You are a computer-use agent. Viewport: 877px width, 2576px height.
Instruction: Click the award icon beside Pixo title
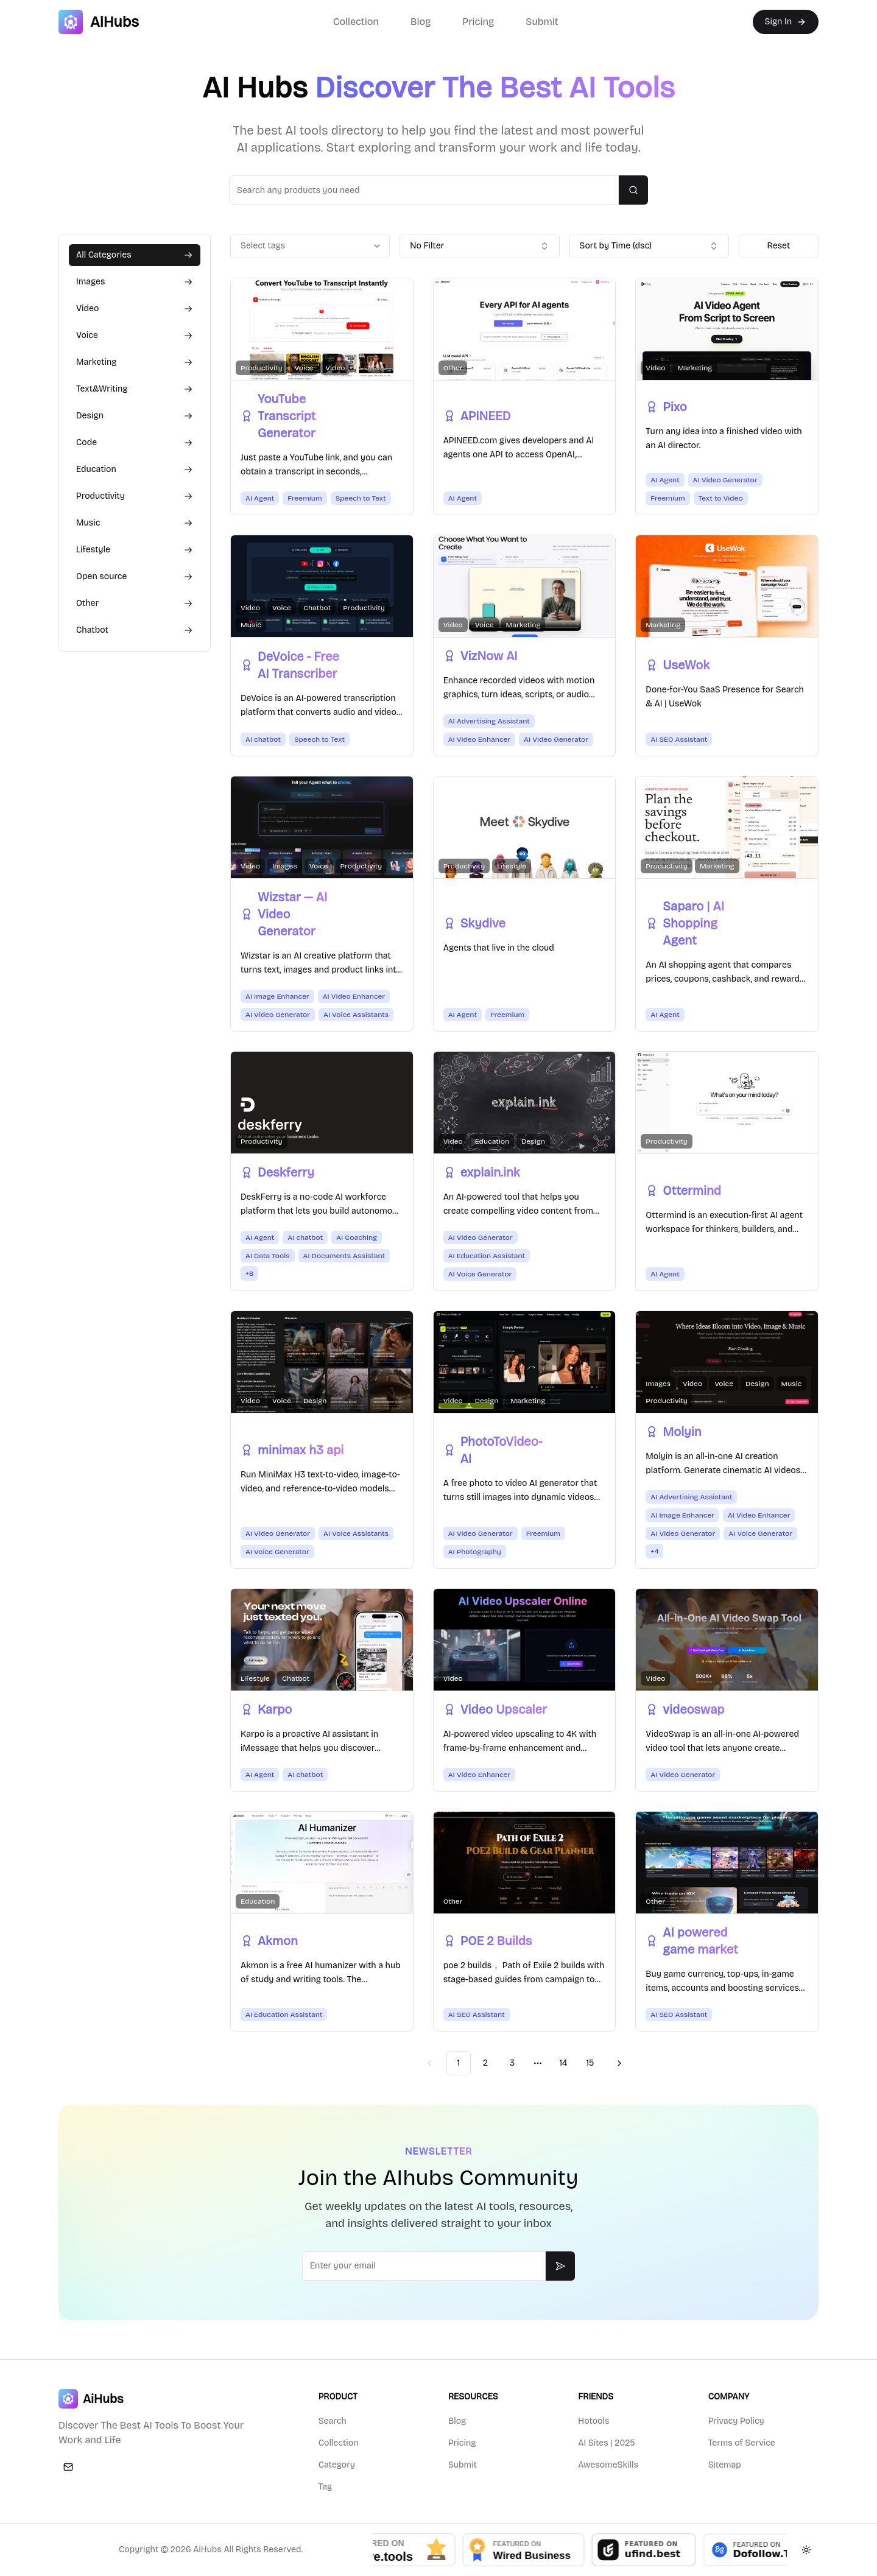click(x=652, y=407)
